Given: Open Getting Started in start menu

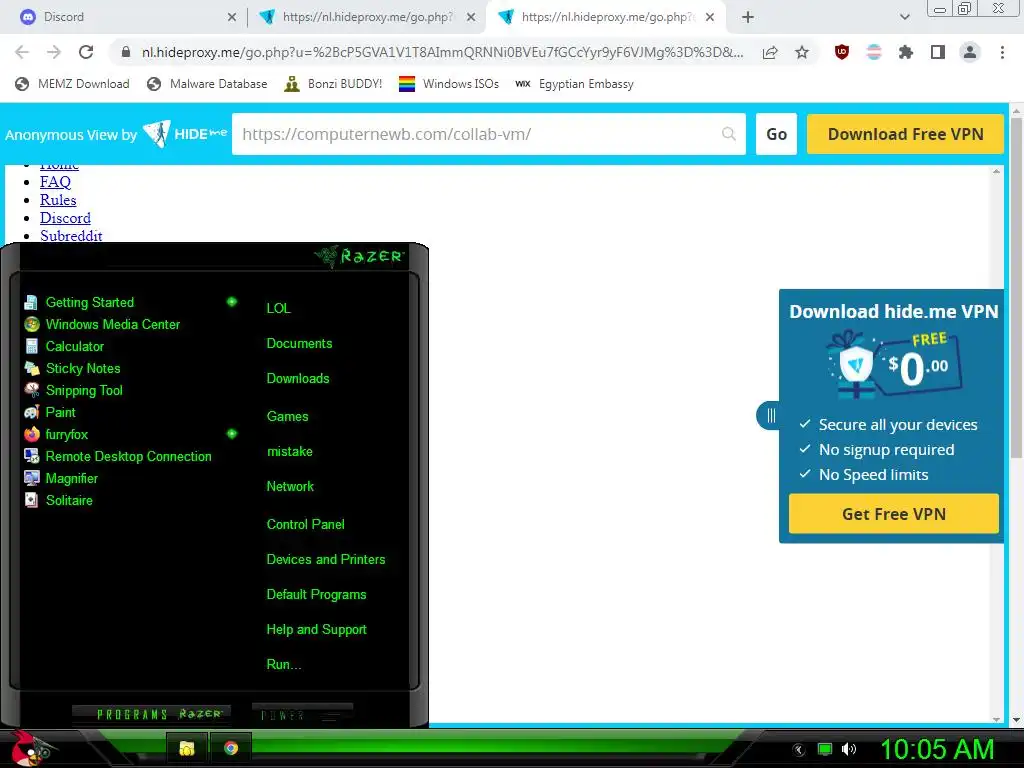Looking at the screenshot, I should [89, 302].
